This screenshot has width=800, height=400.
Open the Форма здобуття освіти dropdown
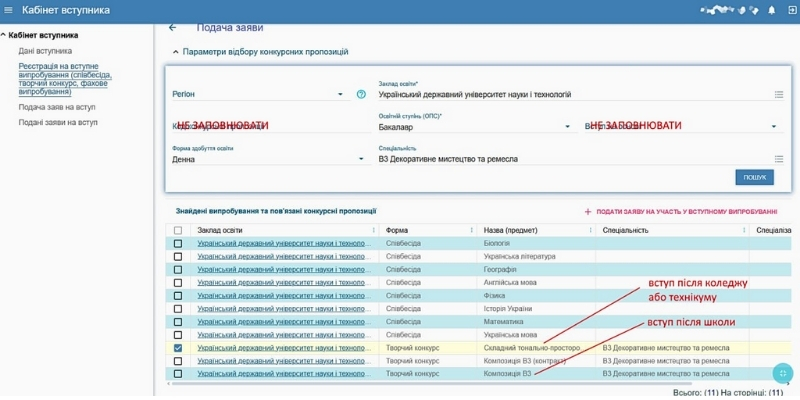pyautogui.click(x=268, y=158)
